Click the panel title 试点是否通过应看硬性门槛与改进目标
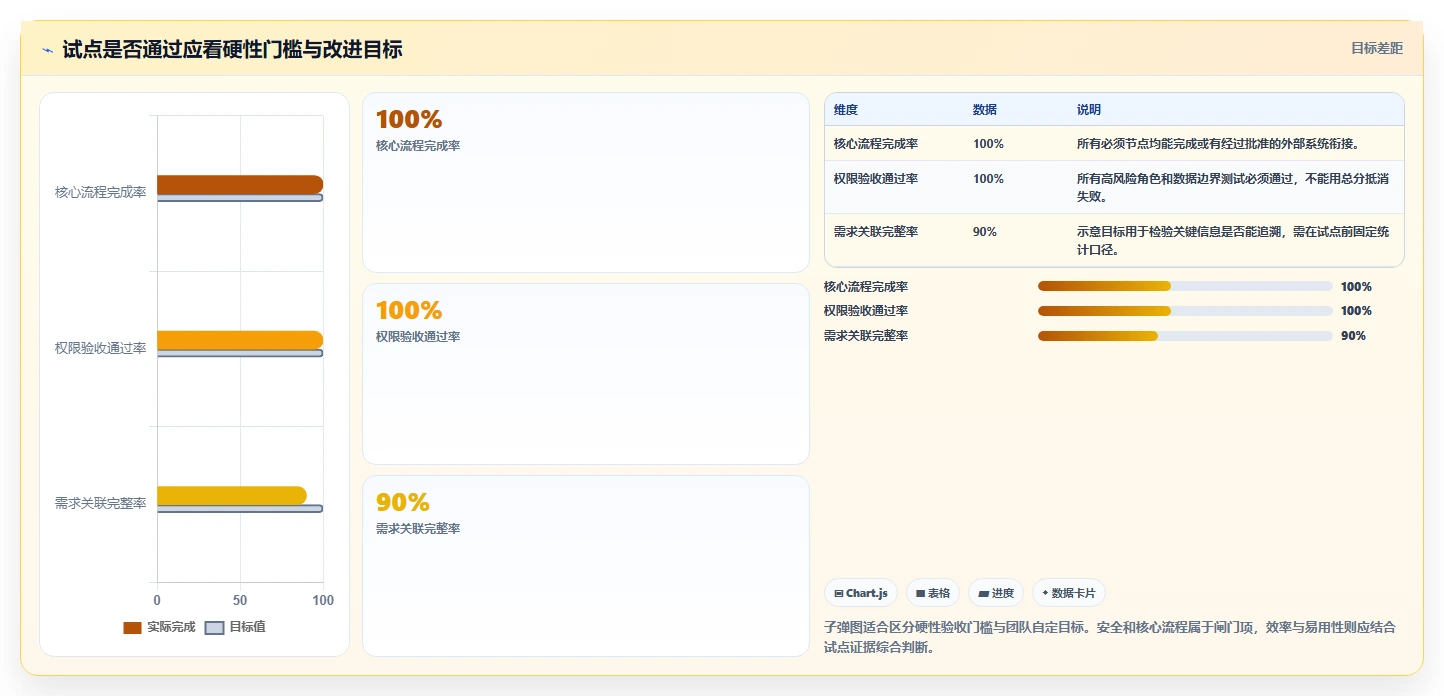This screenshot has height=696, width=1444. [x=232, y=49]
